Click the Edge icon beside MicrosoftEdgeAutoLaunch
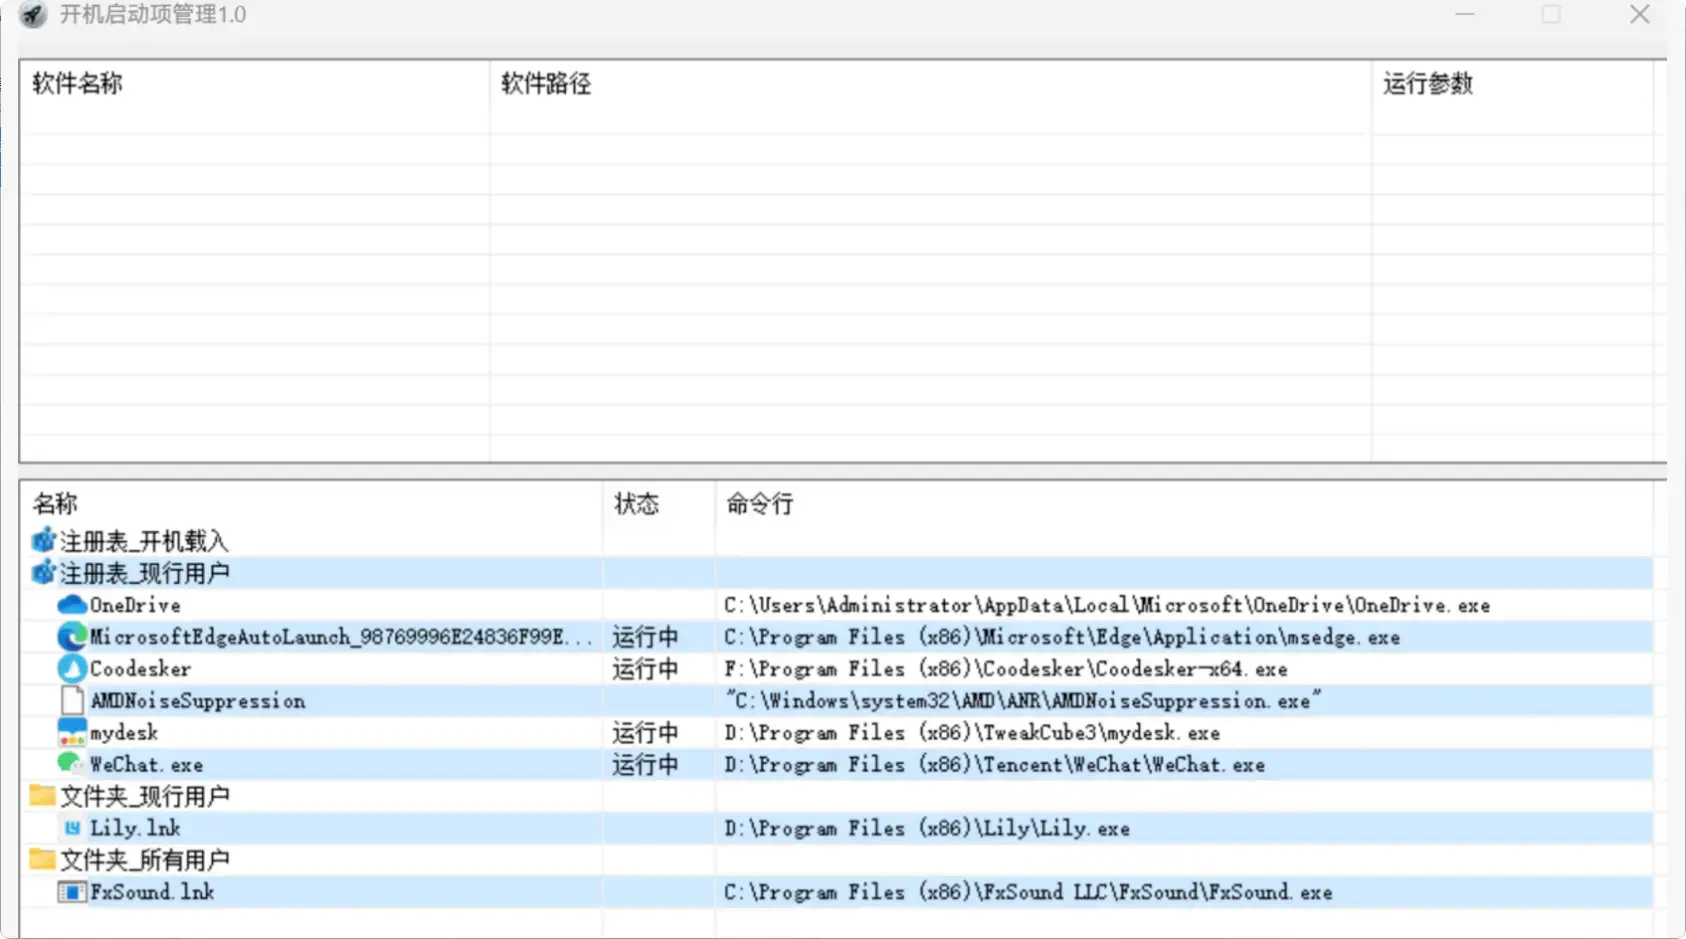The width and height of the screenshot is (1686, 939). click(x=70, y=636)
